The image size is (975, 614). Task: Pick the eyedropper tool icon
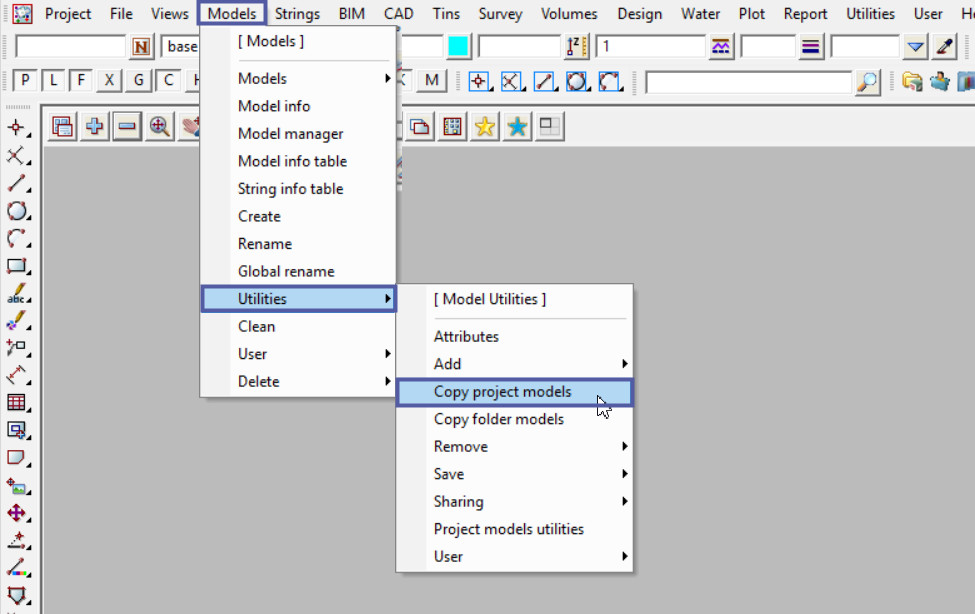pyautogui.click(x=944, y=47)
